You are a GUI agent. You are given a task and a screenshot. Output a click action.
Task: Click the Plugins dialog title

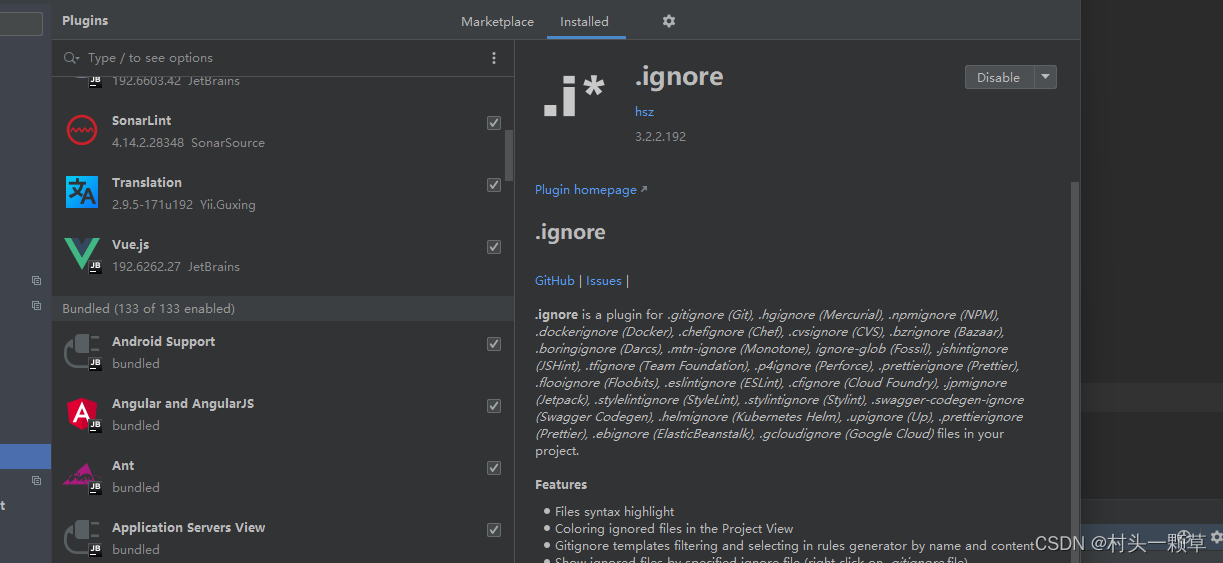click(85, 20)
